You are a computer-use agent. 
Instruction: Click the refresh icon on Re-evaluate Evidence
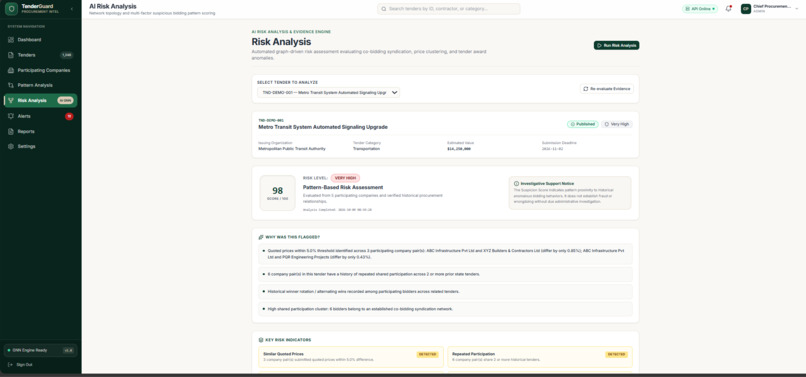[x=586, y=89]
